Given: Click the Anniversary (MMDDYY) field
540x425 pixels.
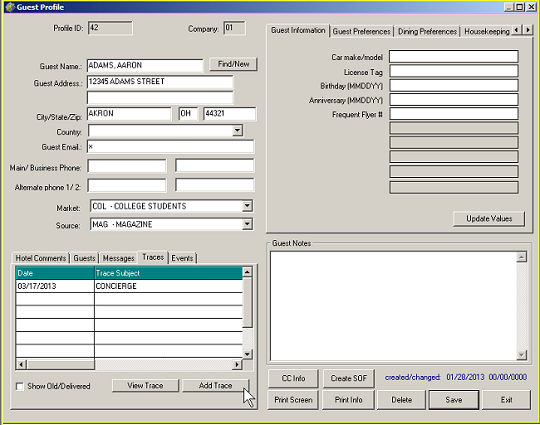Looking at the screenshot, I should [454, 100].
